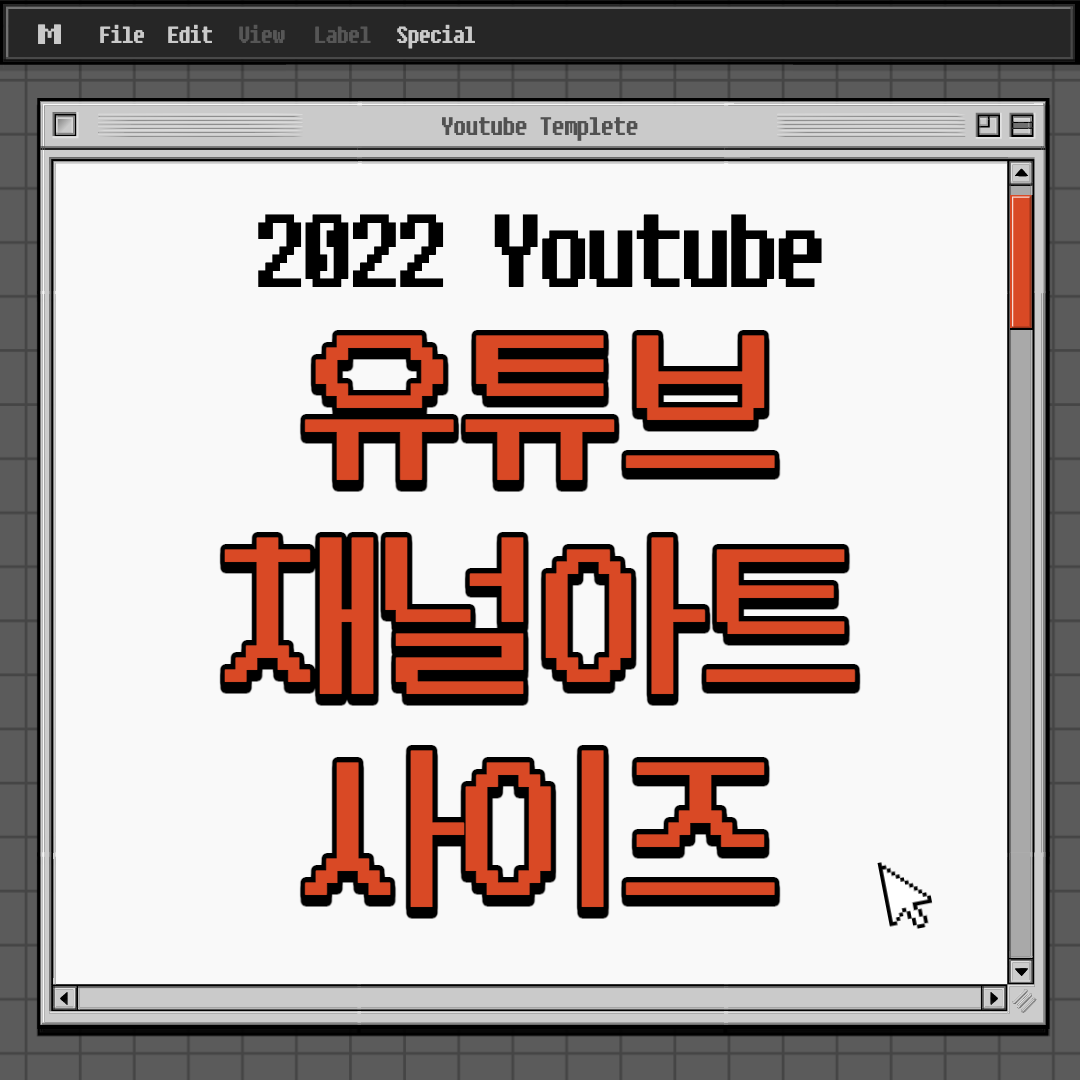Click the '사이즈' red text

tap(540, 831)
